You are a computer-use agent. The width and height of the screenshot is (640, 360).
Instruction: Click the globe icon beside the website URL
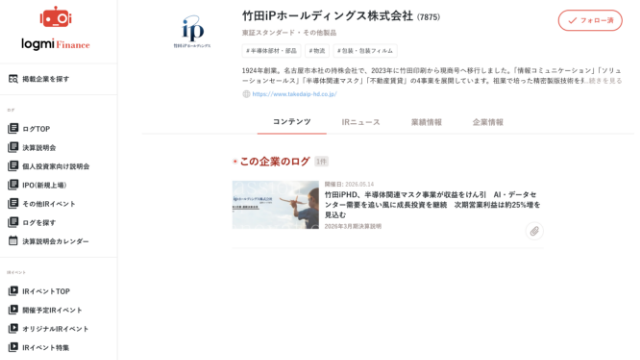246,94
